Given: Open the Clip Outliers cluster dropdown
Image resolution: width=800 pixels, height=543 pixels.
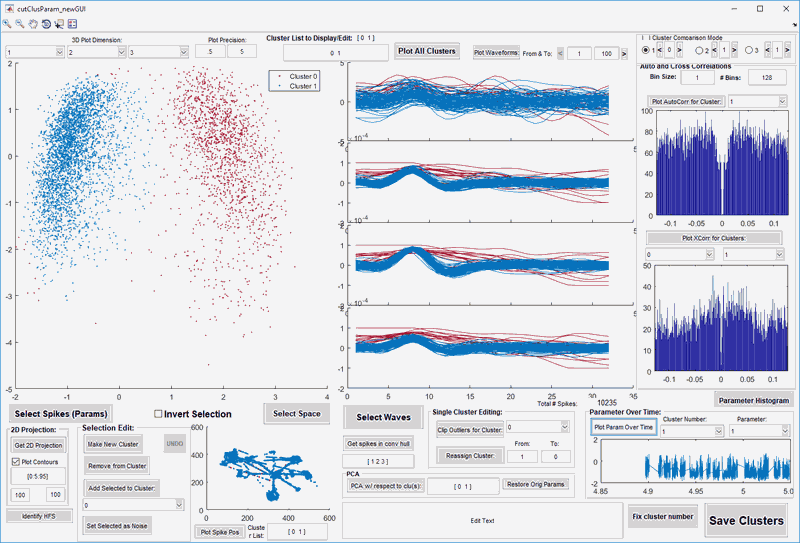Looking at the screenshot, I should 538,426.
